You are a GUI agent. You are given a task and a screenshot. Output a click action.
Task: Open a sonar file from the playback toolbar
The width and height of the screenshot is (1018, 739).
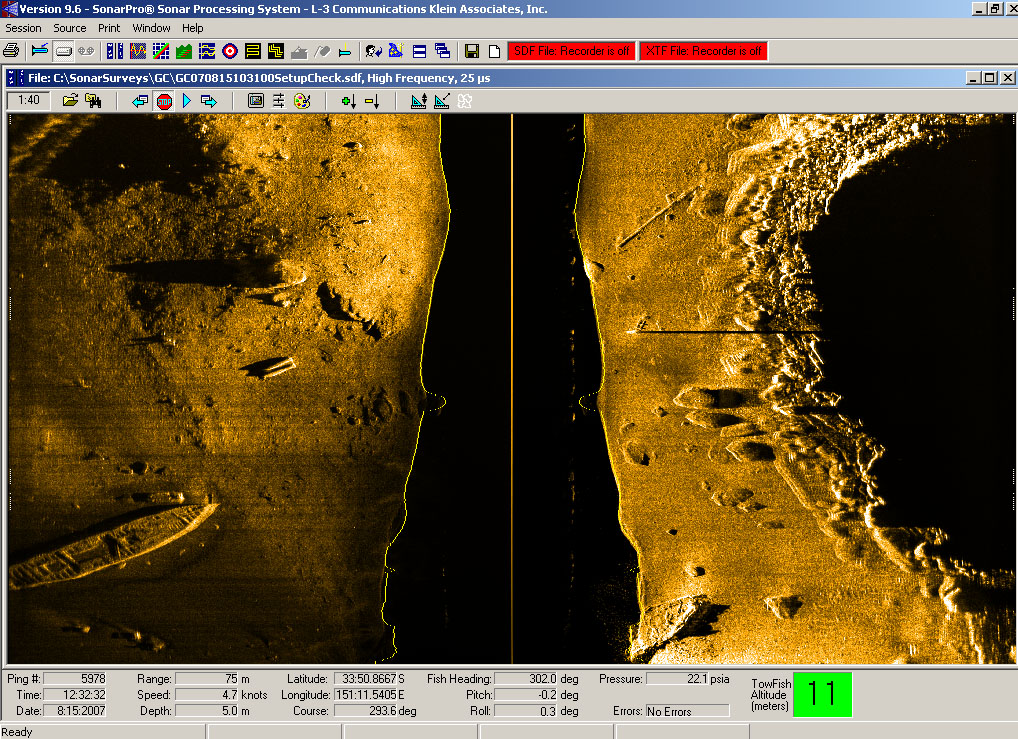[69, 101]
